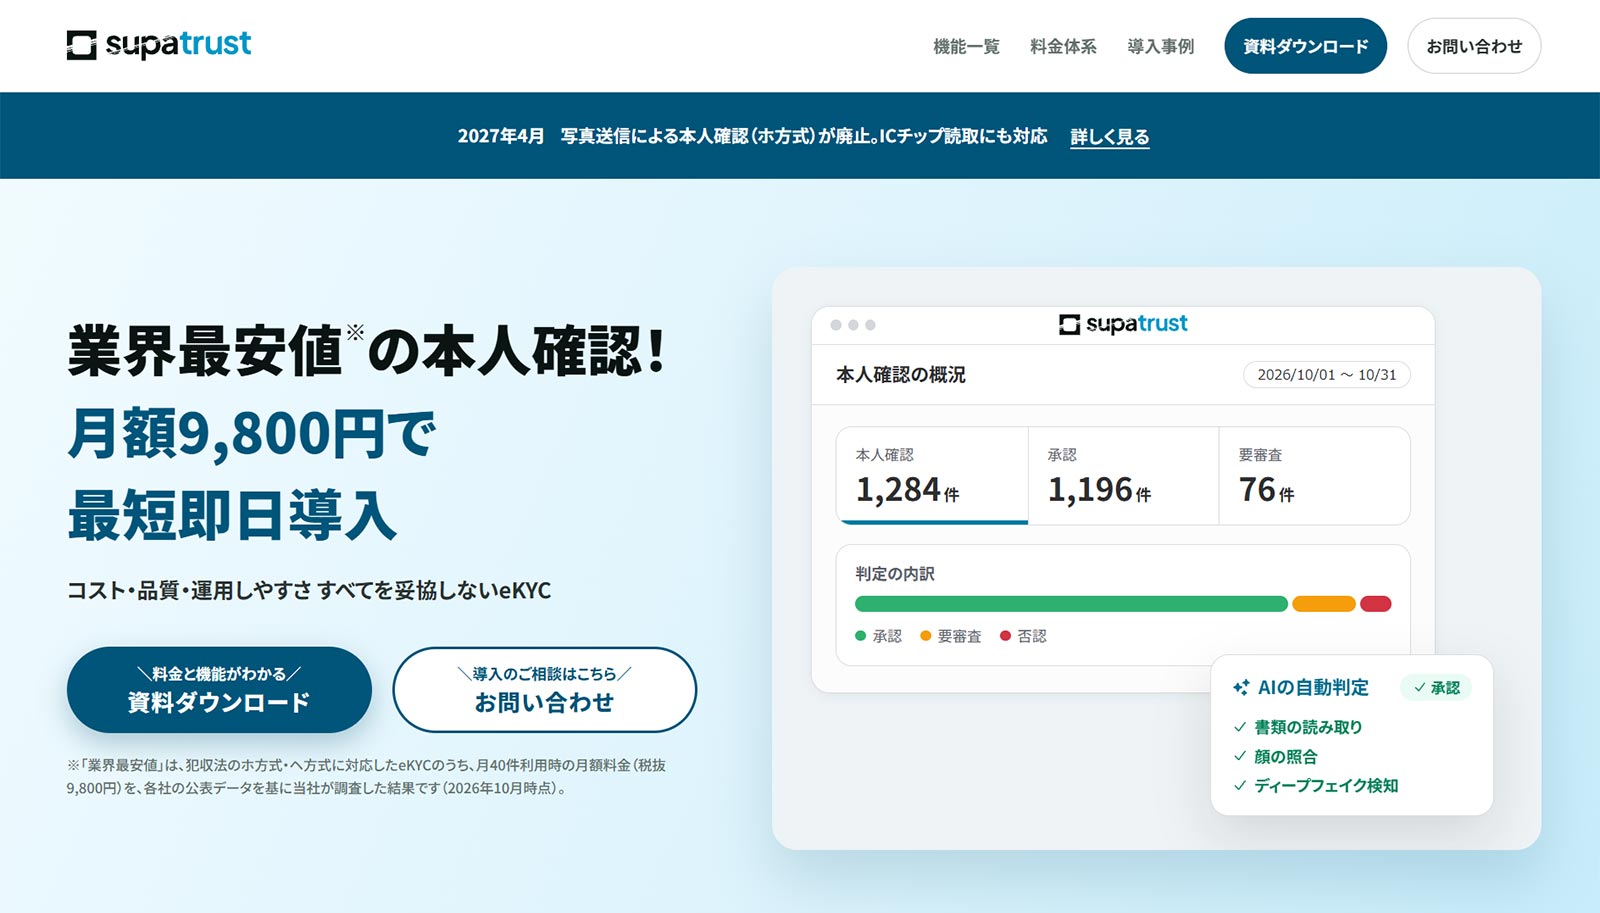Click the green 承認 legend dot
Viewport: 1600px width, 913px height.
click(861, 636)
